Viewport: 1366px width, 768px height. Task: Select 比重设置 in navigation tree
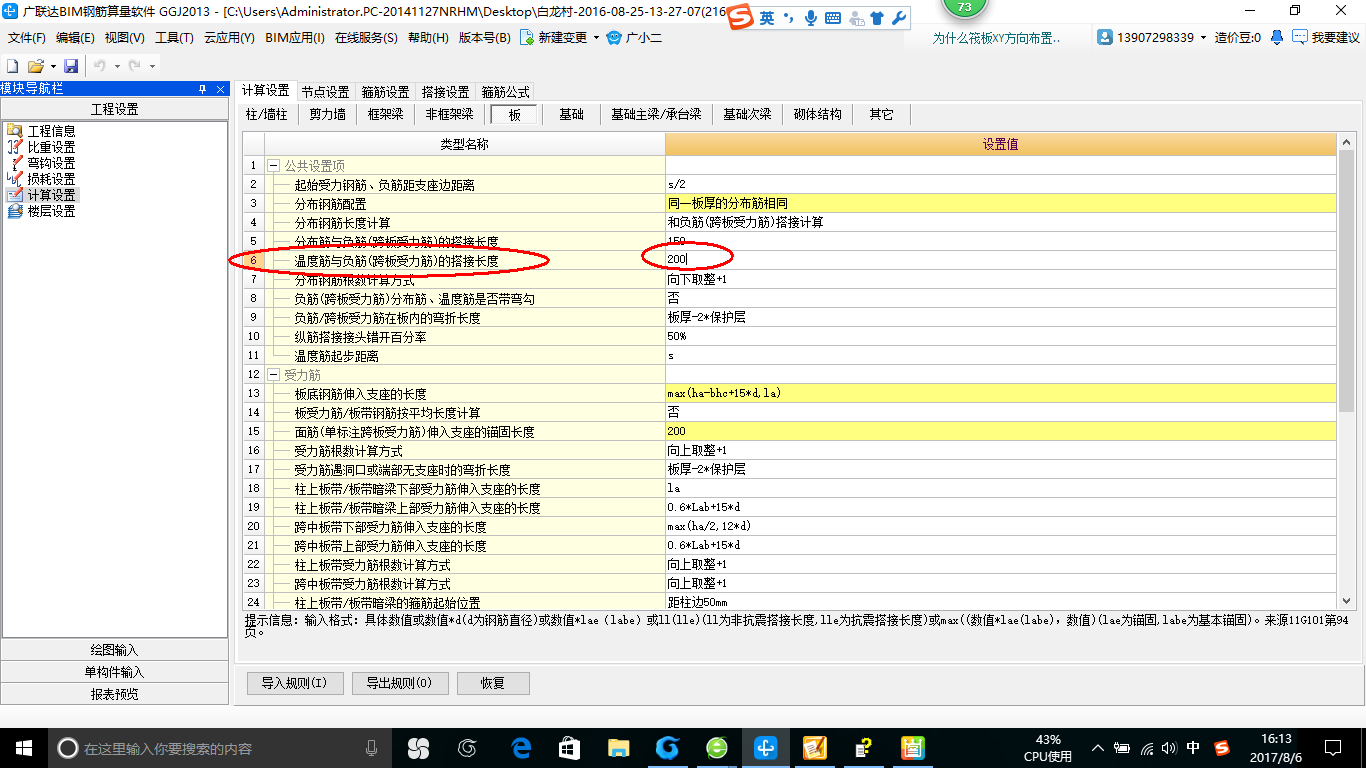coord(50,147)
